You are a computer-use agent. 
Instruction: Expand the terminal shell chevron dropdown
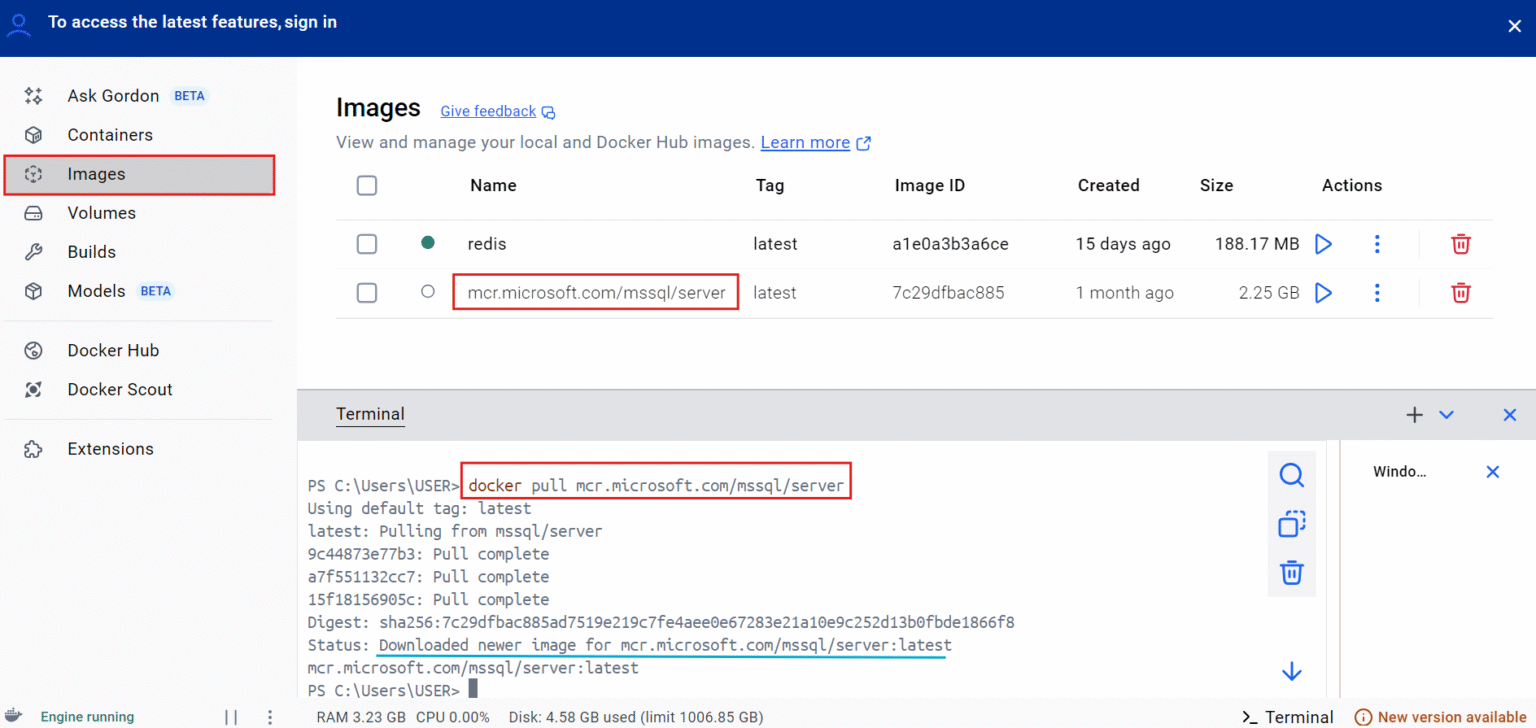[1446, 414]
